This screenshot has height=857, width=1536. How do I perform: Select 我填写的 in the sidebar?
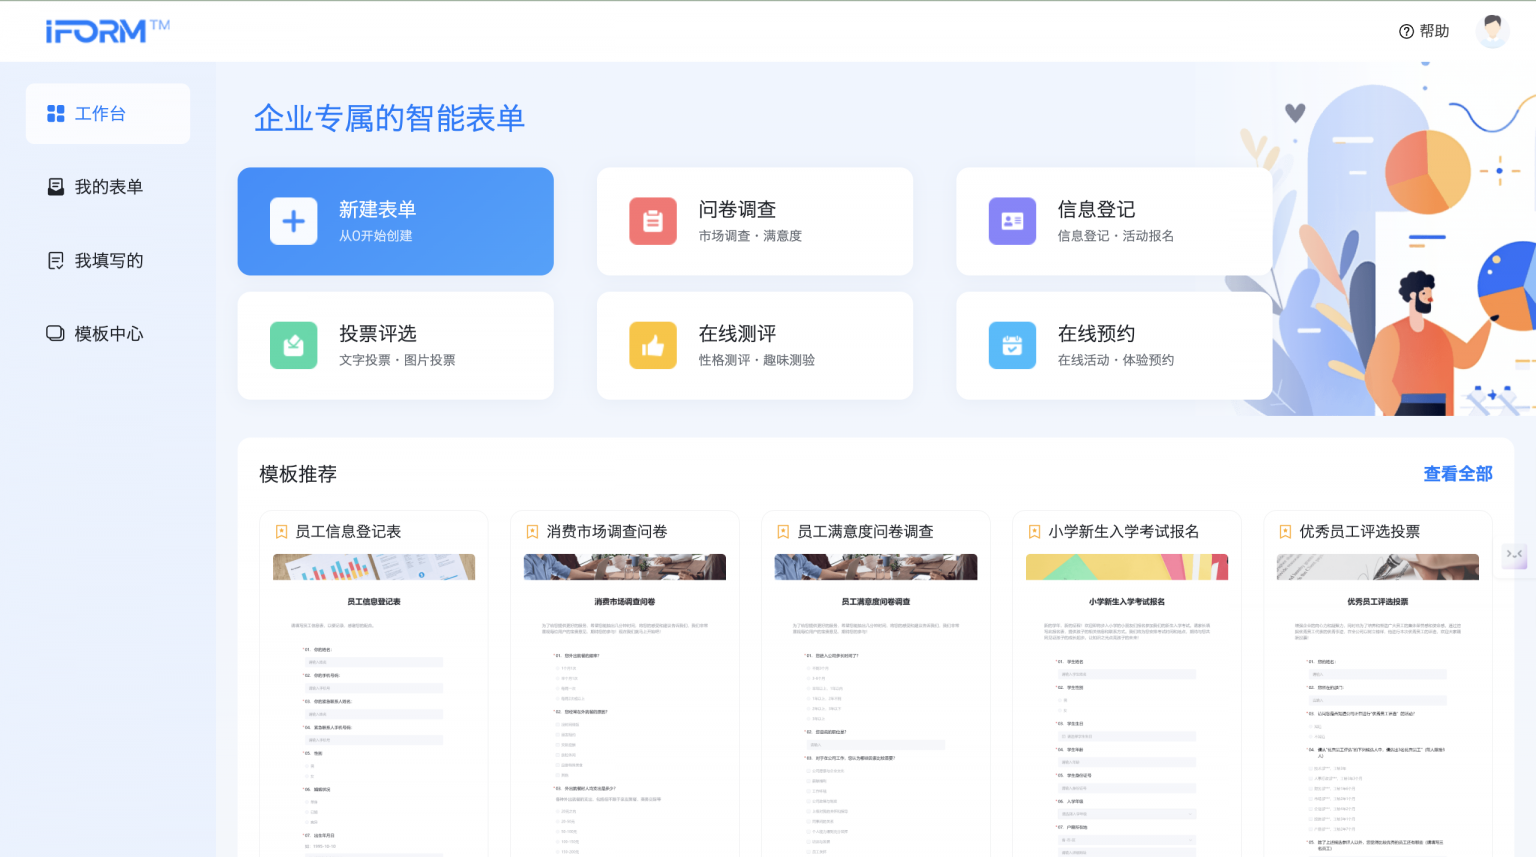click(x=107, y=260)
